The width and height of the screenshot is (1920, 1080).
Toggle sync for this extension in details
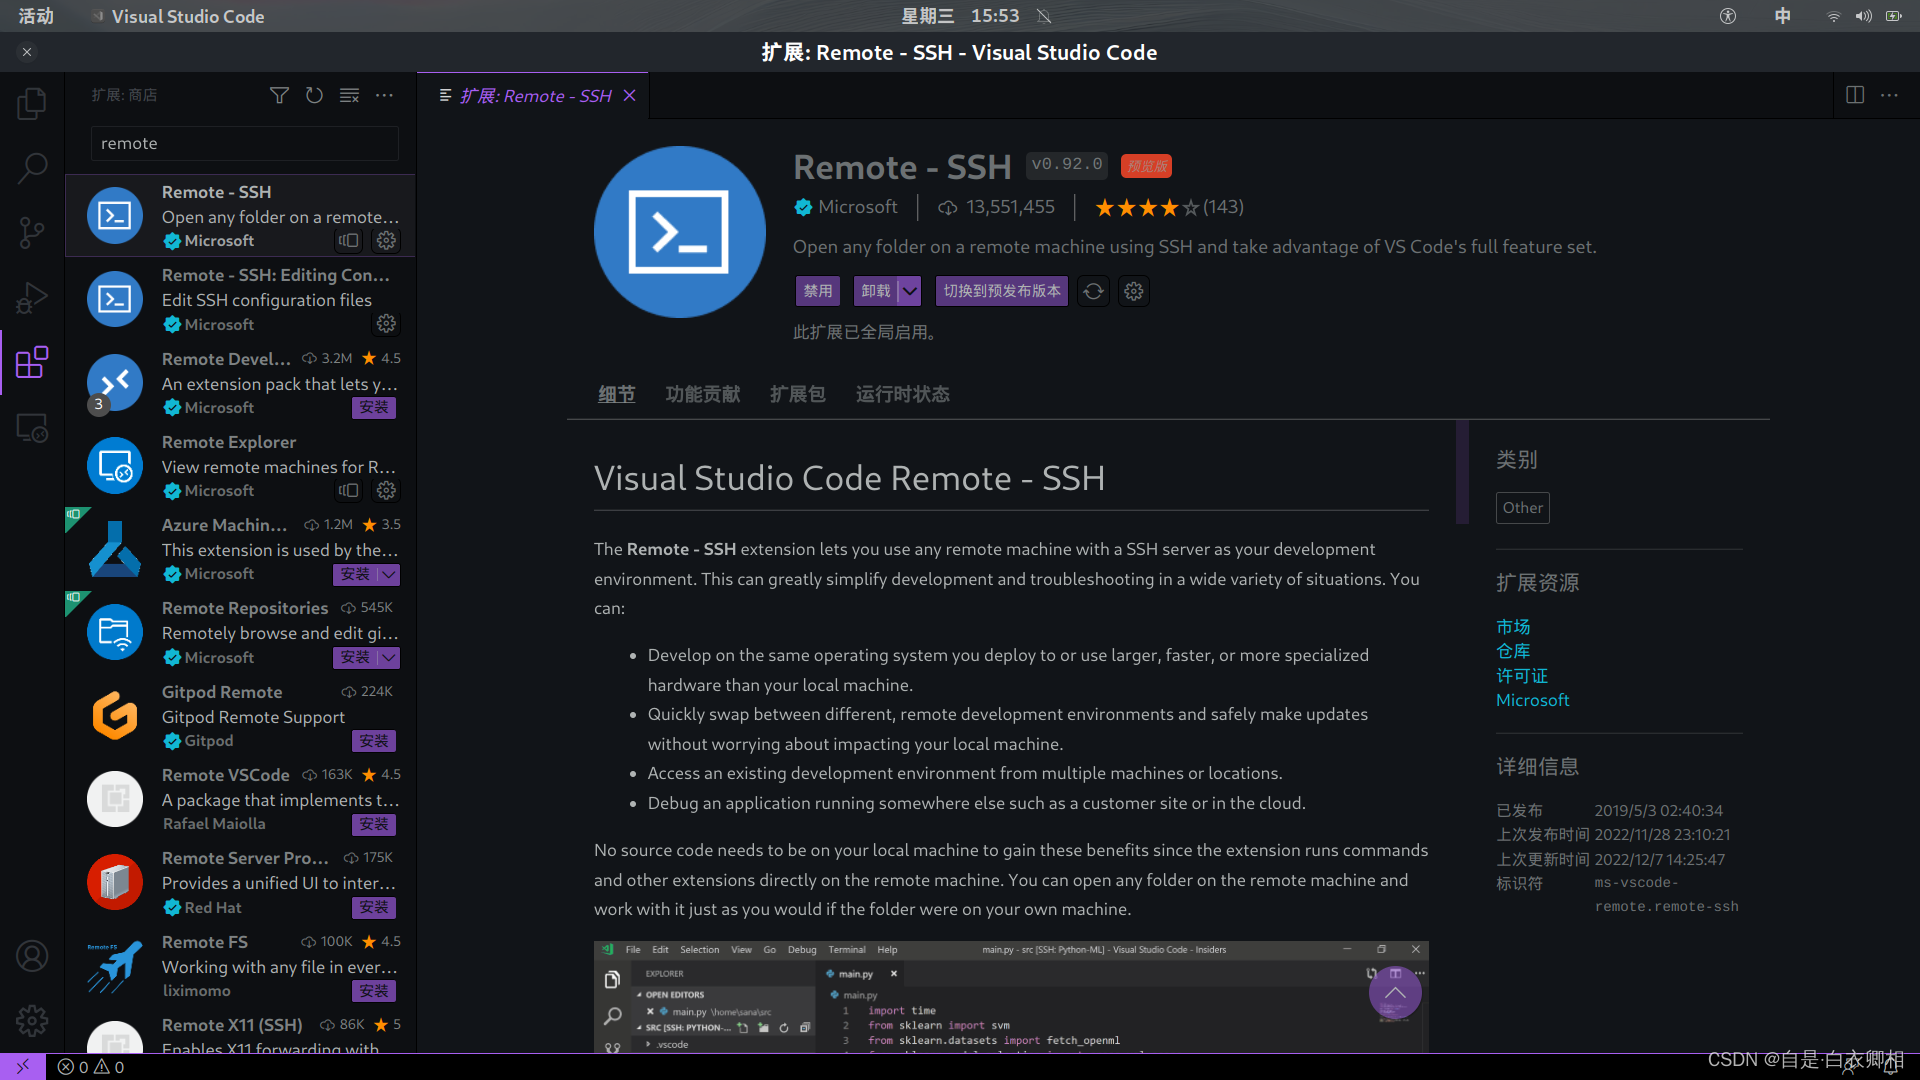point(1093,291)
